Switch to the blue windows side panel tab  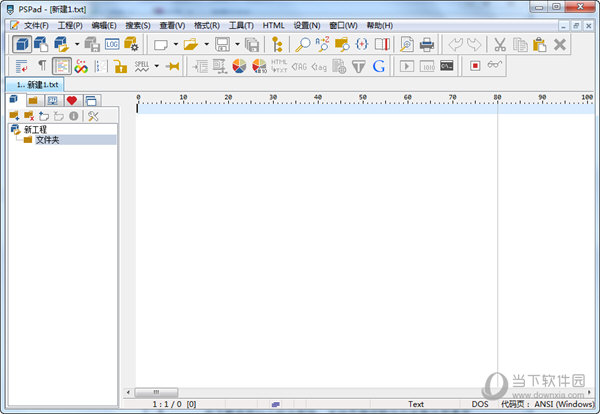[x=91, y=101]
